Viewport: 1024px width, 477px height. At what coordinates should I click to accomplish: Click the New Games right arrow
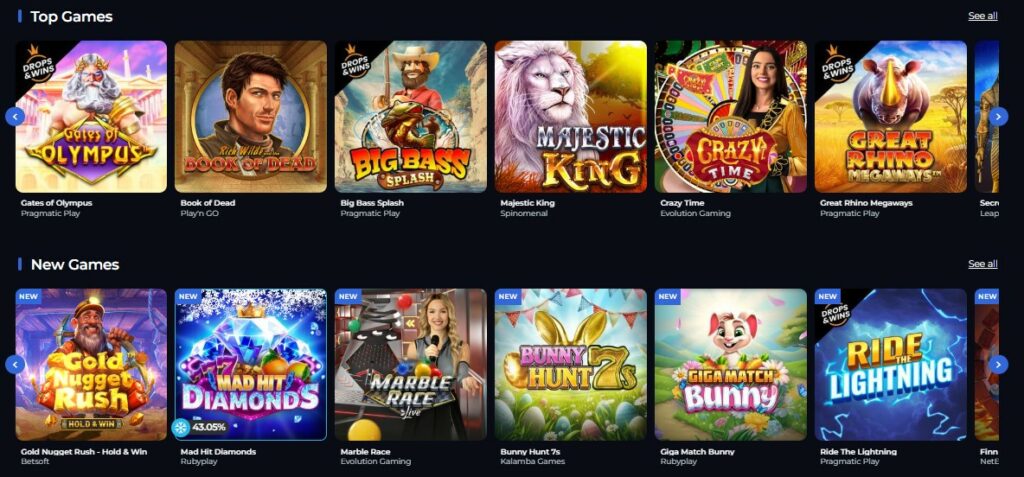[x=998, y=364]
